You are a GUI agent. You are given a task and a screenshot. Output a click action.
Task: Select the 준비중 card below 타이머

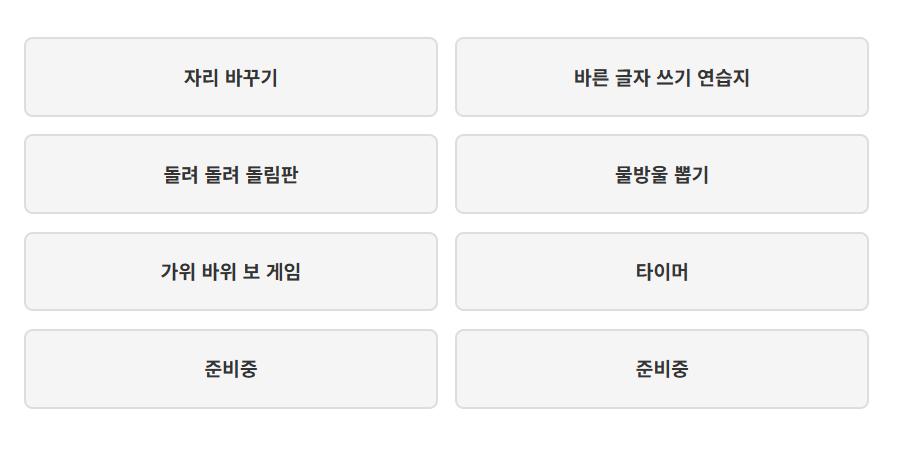(662, 369)
